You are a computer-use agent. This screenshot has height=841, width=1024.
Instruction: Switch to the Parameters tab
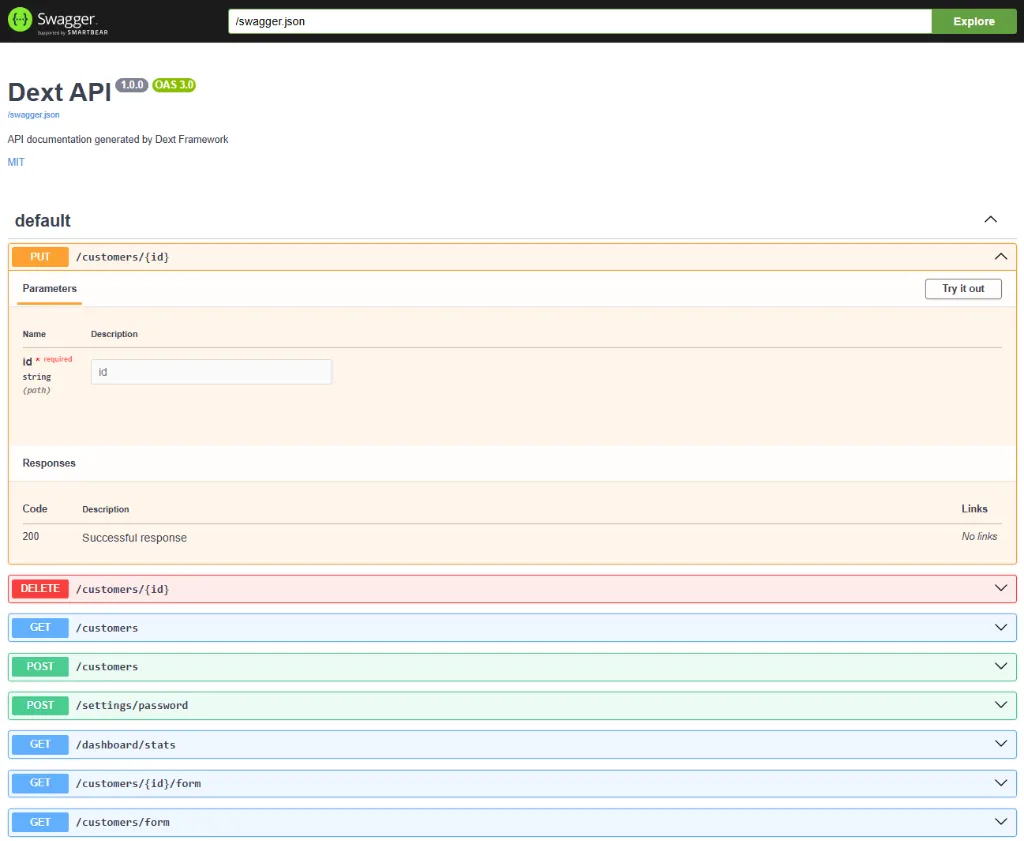pyautogui.click(x=49, y=288)
